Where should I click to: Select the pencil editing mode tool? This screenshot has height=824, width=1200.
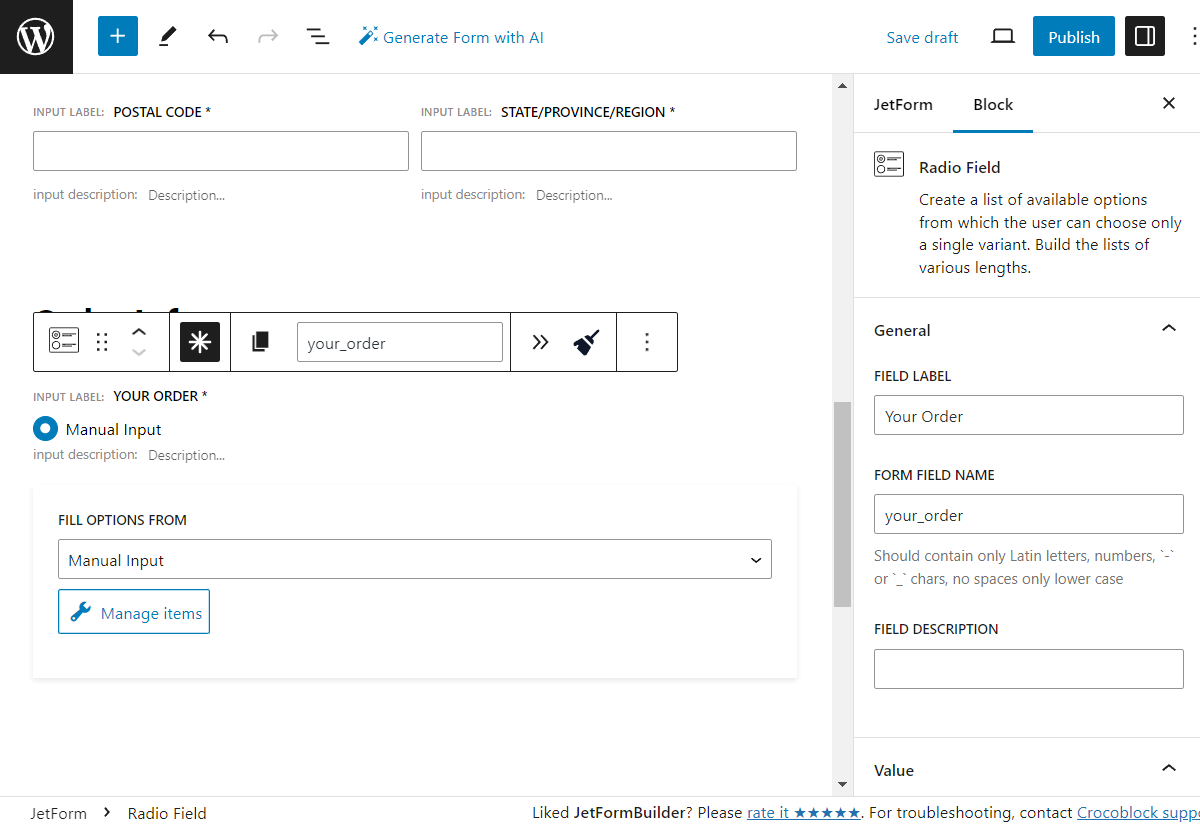coord(167,36)
